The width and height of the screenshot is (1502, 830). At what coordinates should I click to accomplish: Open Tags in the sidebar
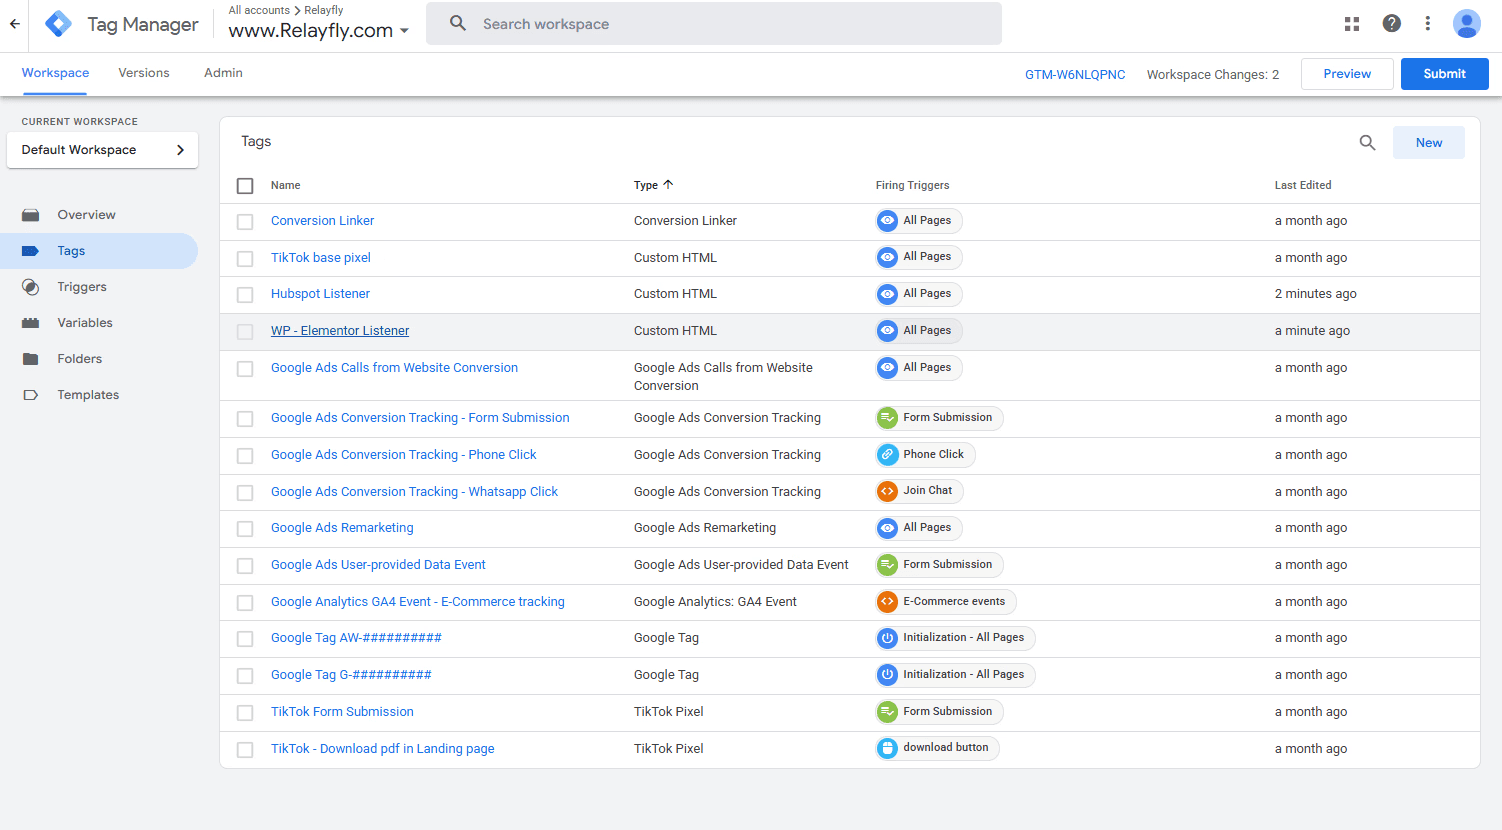[x=99, y=251]
